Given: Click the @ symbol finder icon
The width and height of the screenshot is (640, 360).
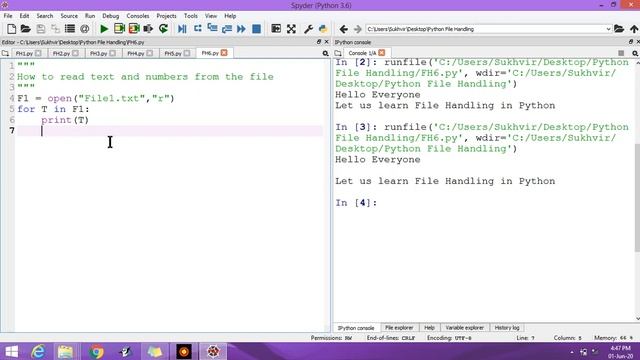Looking at the screenshot, I should click(84, 29).
